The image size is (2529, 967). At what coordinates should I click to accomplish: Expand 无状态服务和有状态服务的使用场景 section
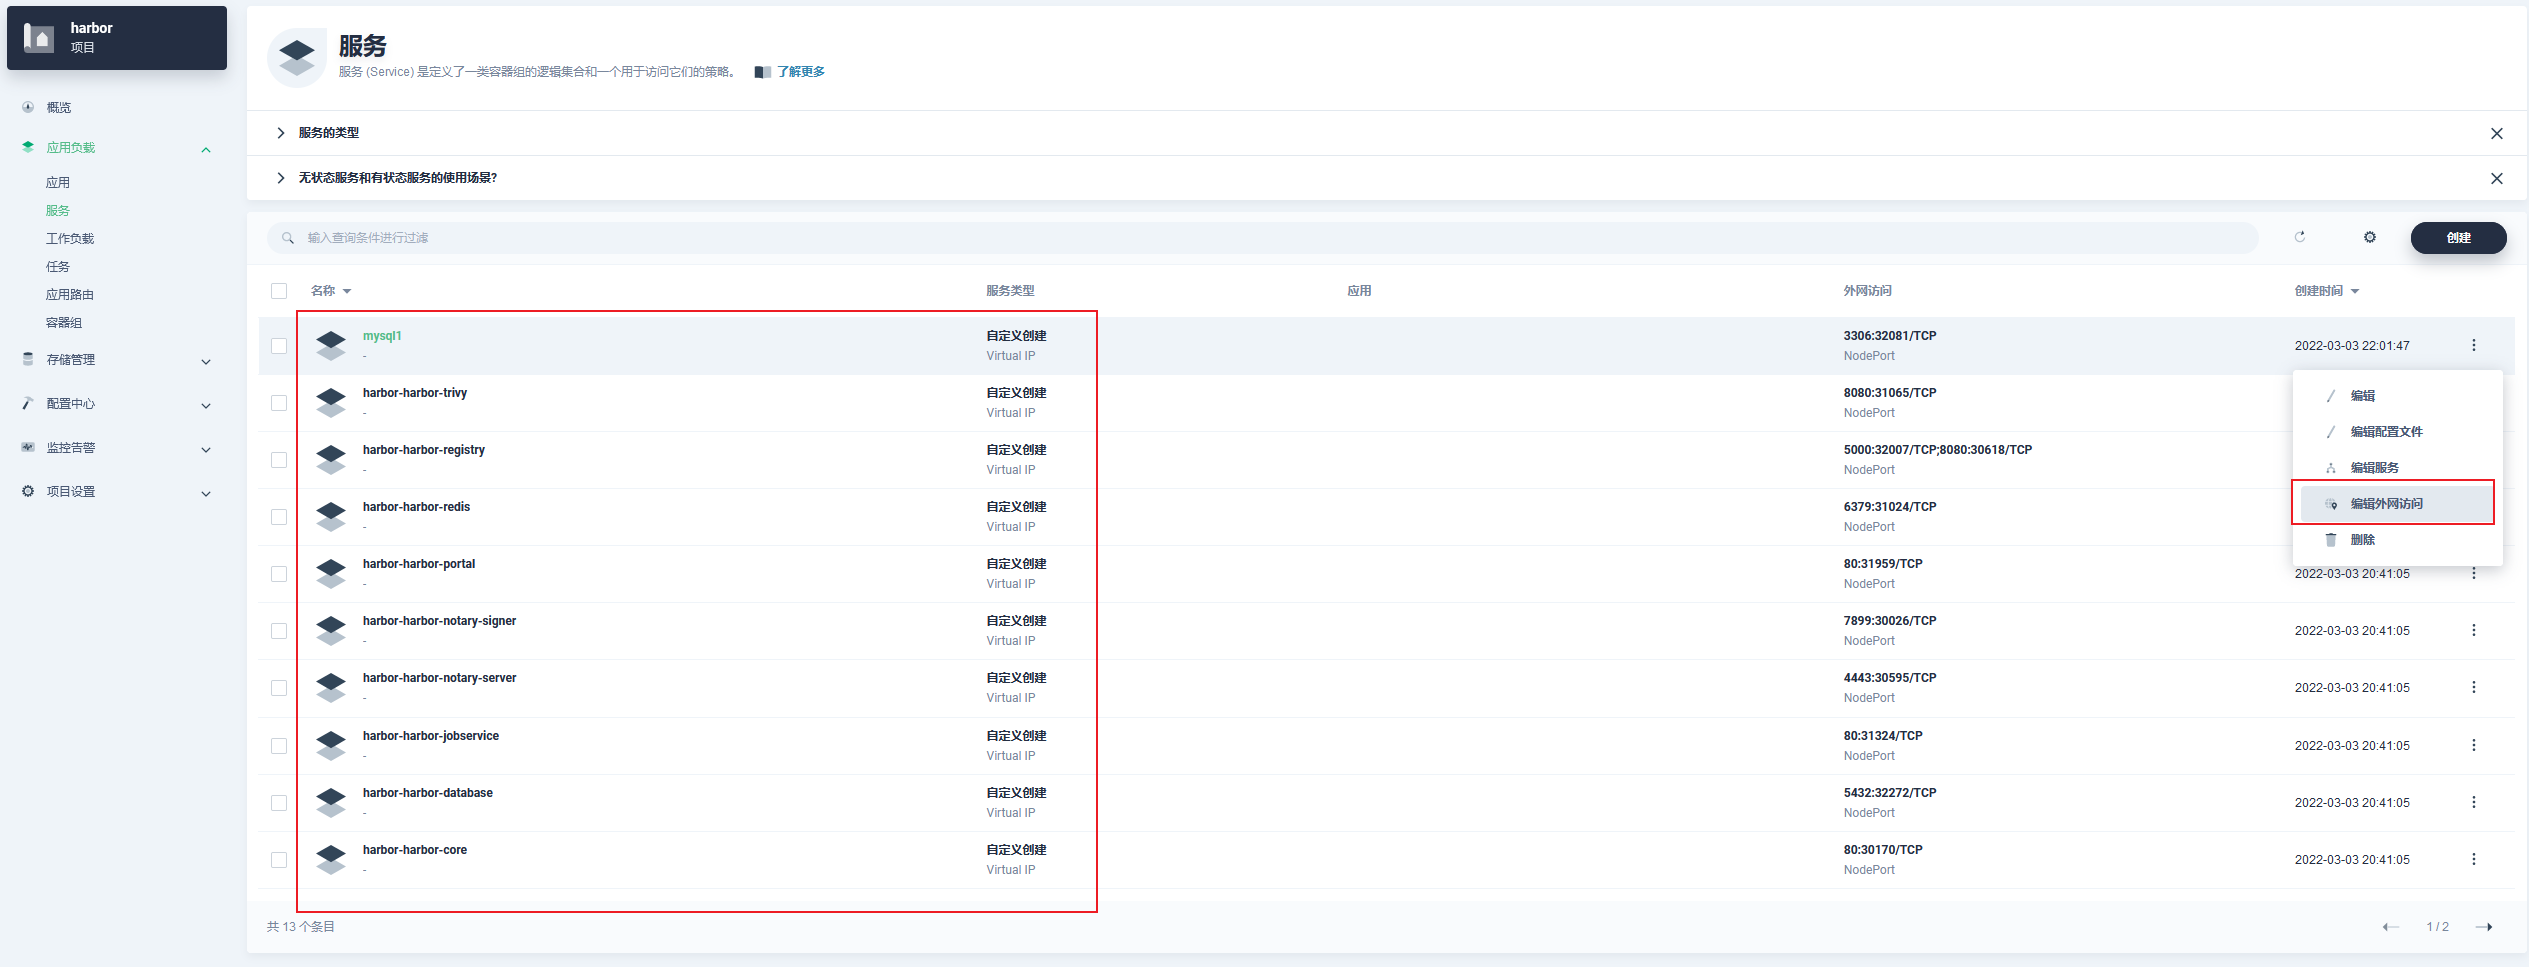click(280, 178)
